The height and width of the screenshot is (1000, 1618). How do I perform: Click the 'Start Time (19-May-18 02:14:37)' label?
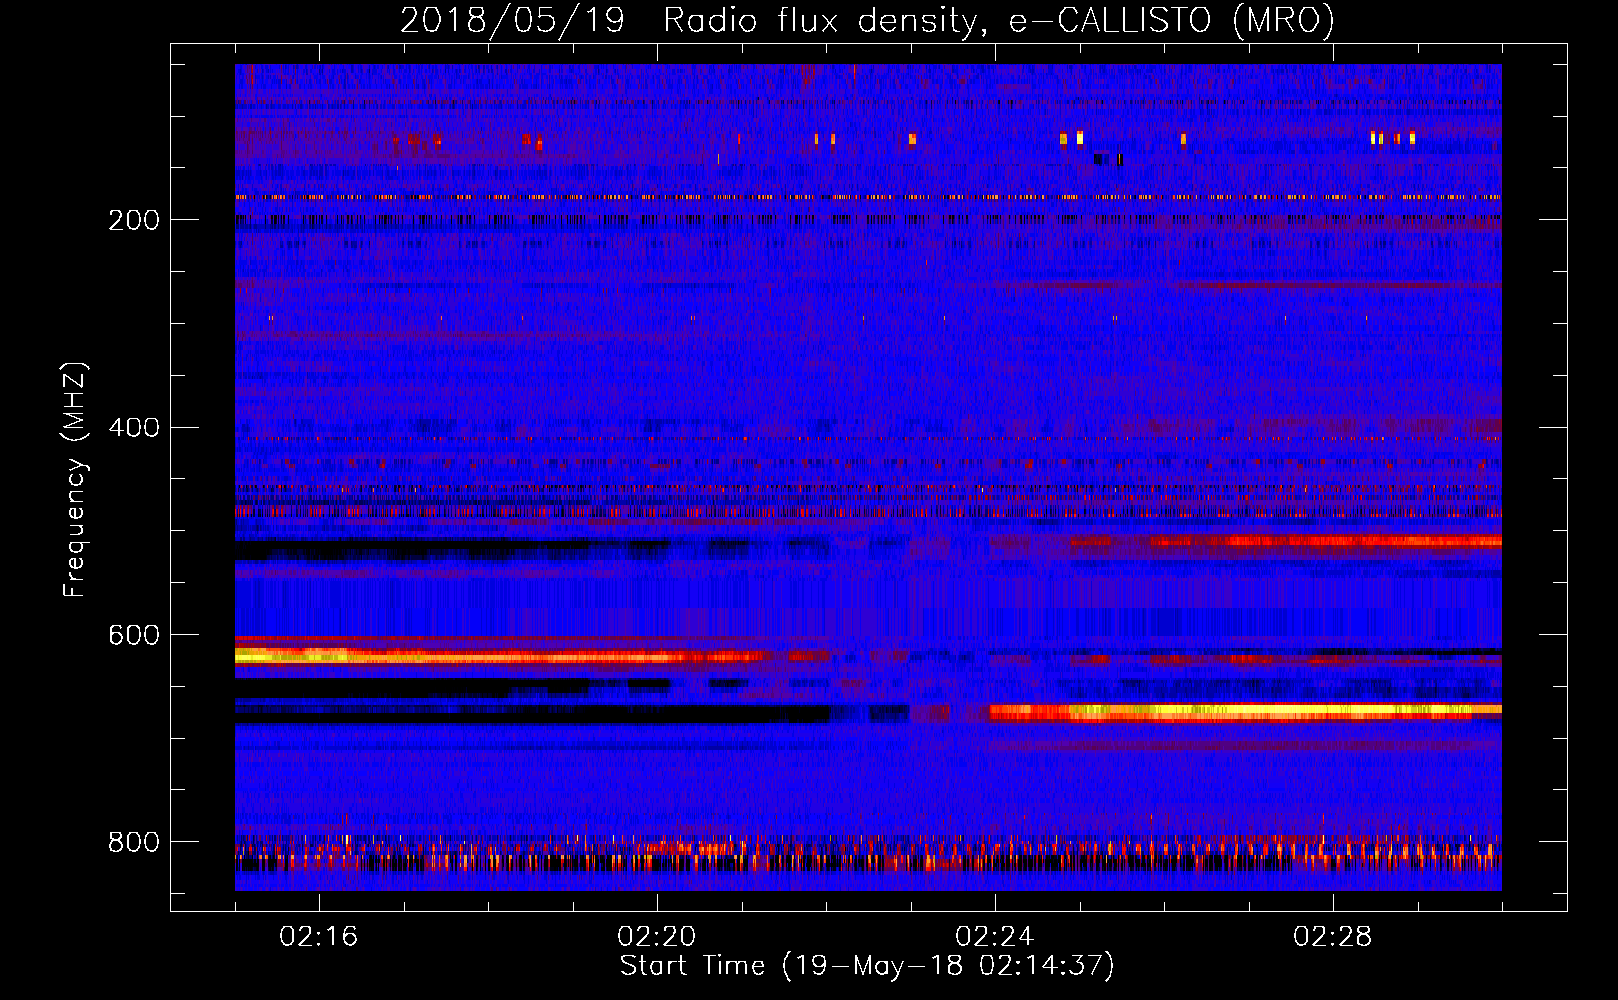click(x=867, y=966)
